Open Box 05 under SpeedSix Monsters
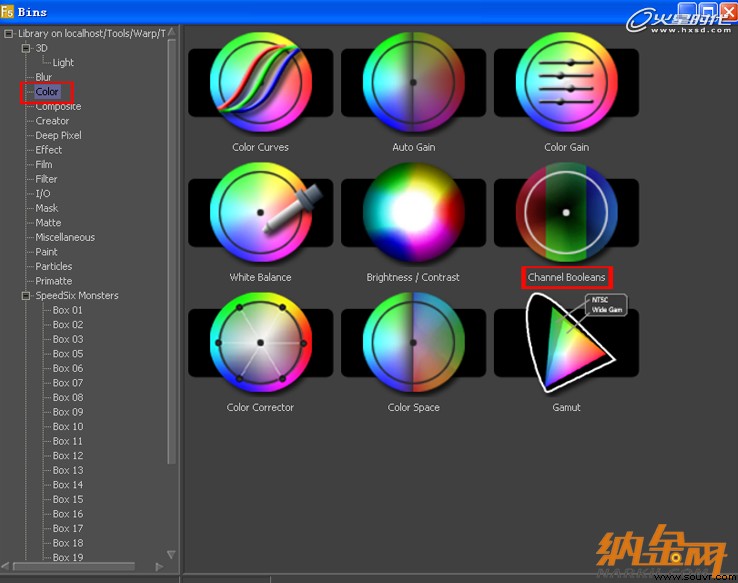738x583 pixels. pyautogui.click(x=68, y=354)
